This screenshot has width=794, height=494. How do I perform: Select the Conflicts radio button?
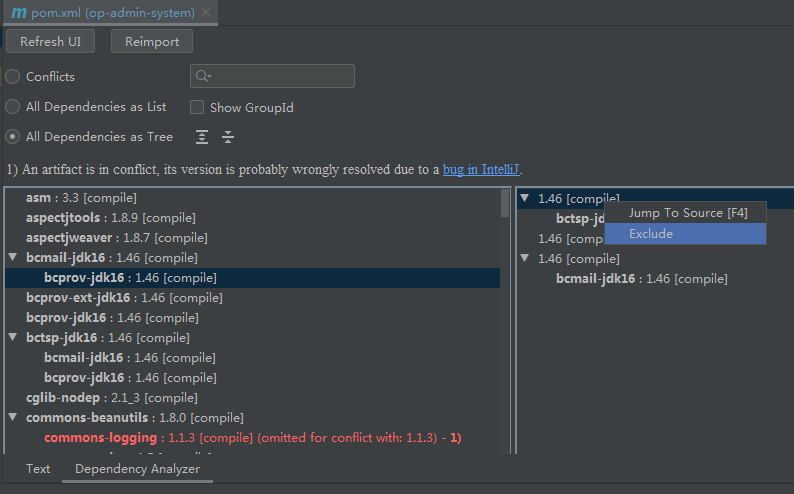tap(13, 76)
